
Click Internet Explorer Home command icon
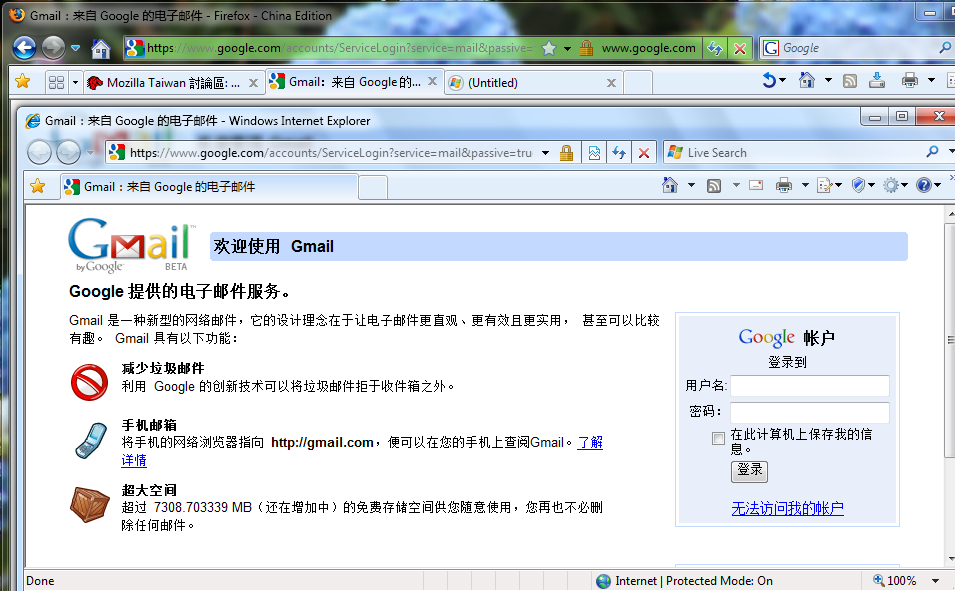(x=670, y=185)
